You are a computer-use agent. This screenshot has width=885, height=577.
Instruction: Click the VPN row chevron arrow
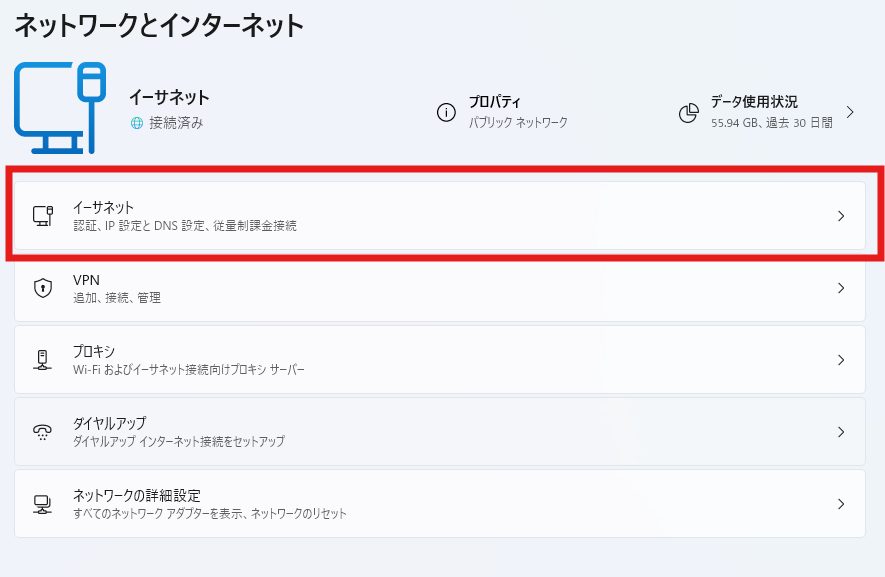tap(841, 288)
